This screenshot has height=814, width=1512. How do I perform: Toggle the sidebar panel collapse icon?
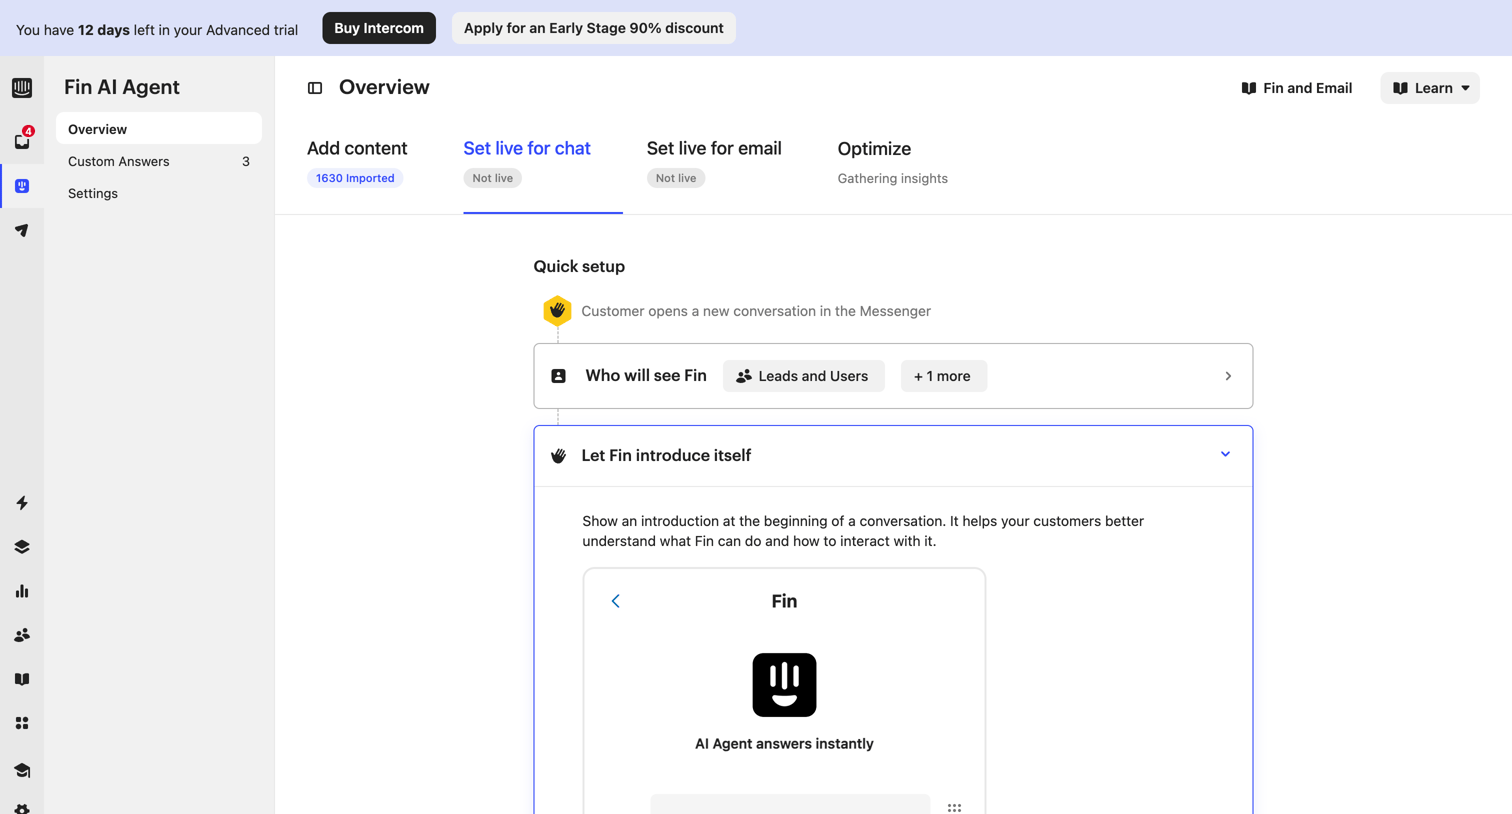(315, 88)
